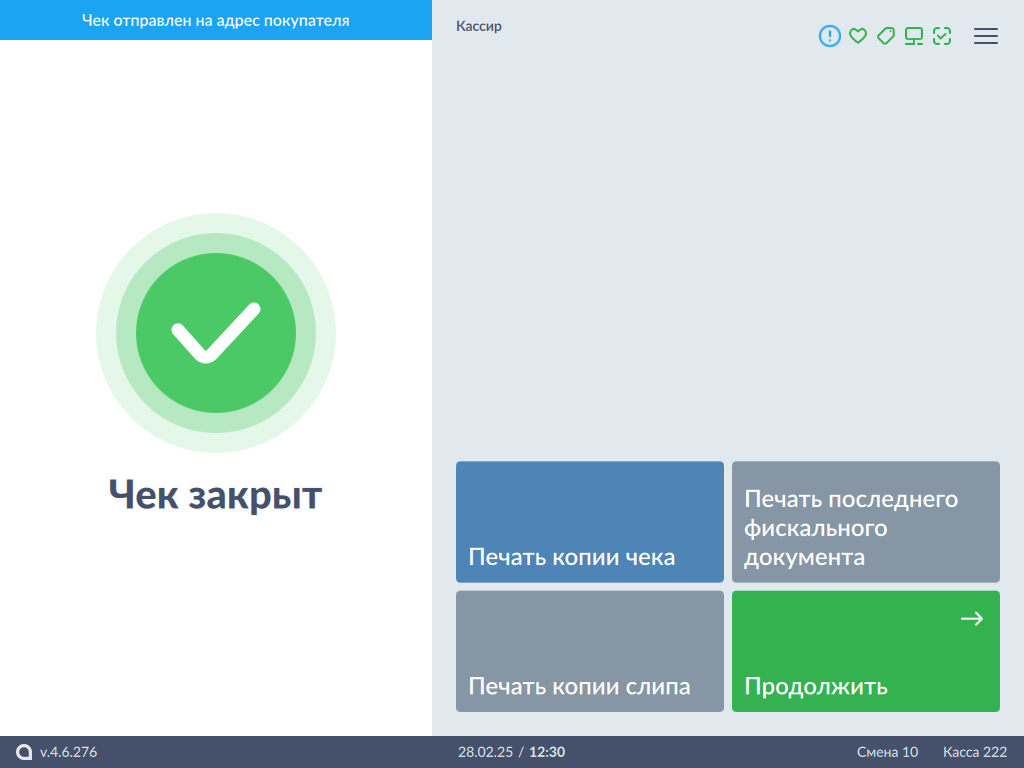Click the Кассир label at top

click(x=479, y=27)
